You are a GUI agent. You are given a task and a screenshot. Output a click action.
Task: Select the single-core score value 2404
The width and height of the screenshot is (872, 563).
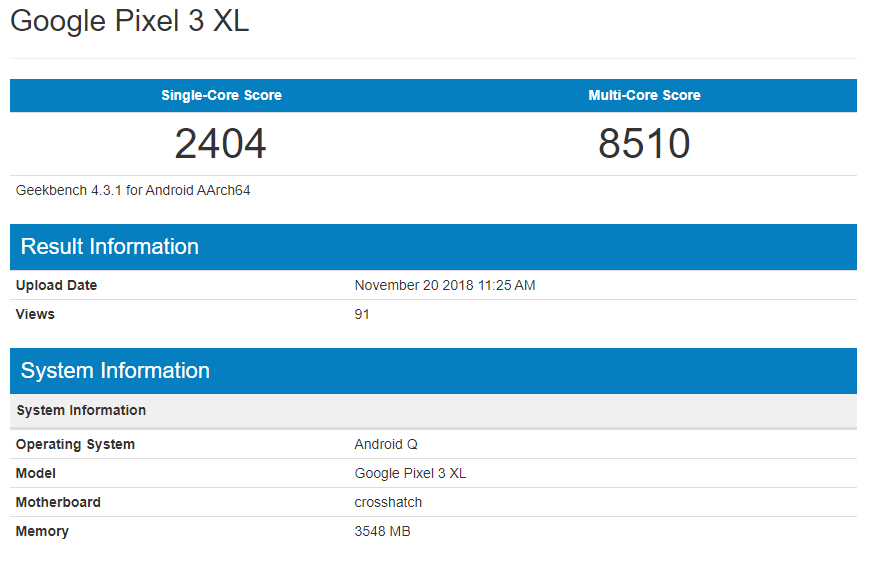221,144
